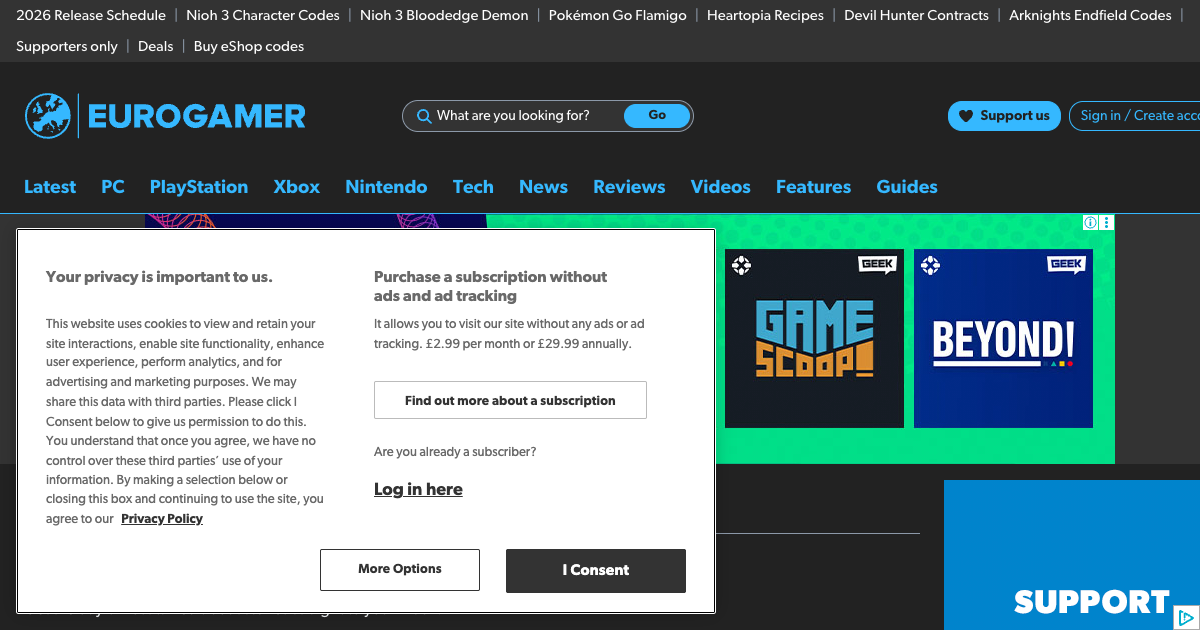This screenshot has height=630, width=1200.
Task: Open the 2026 Release Schedule page
Action: (x=91, y=15)
